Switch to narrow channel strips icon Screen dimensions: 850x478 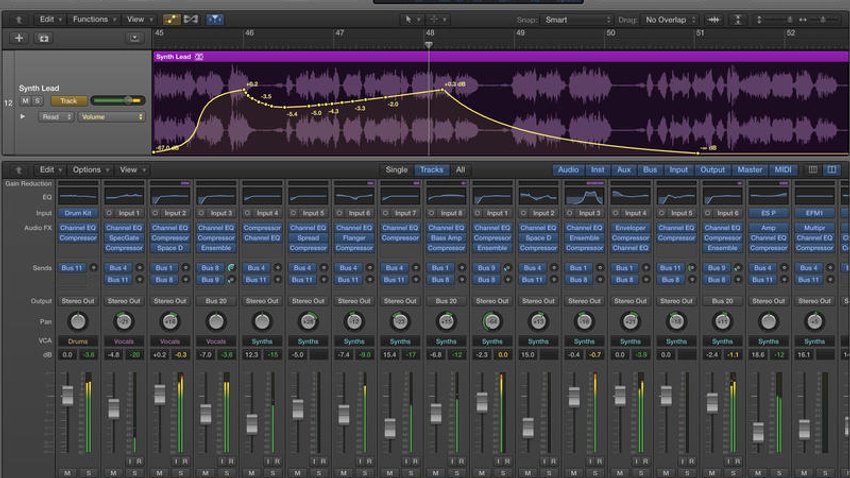813,170
